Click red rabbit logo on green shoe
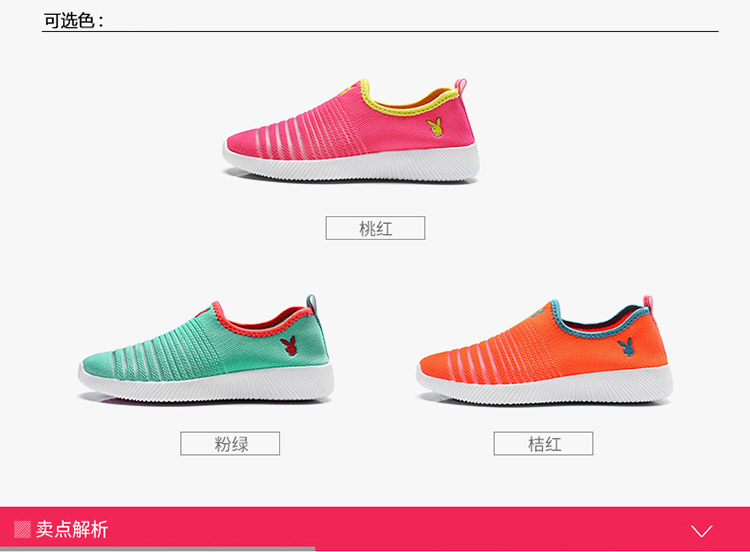750x552 pixels. point(289,345)
